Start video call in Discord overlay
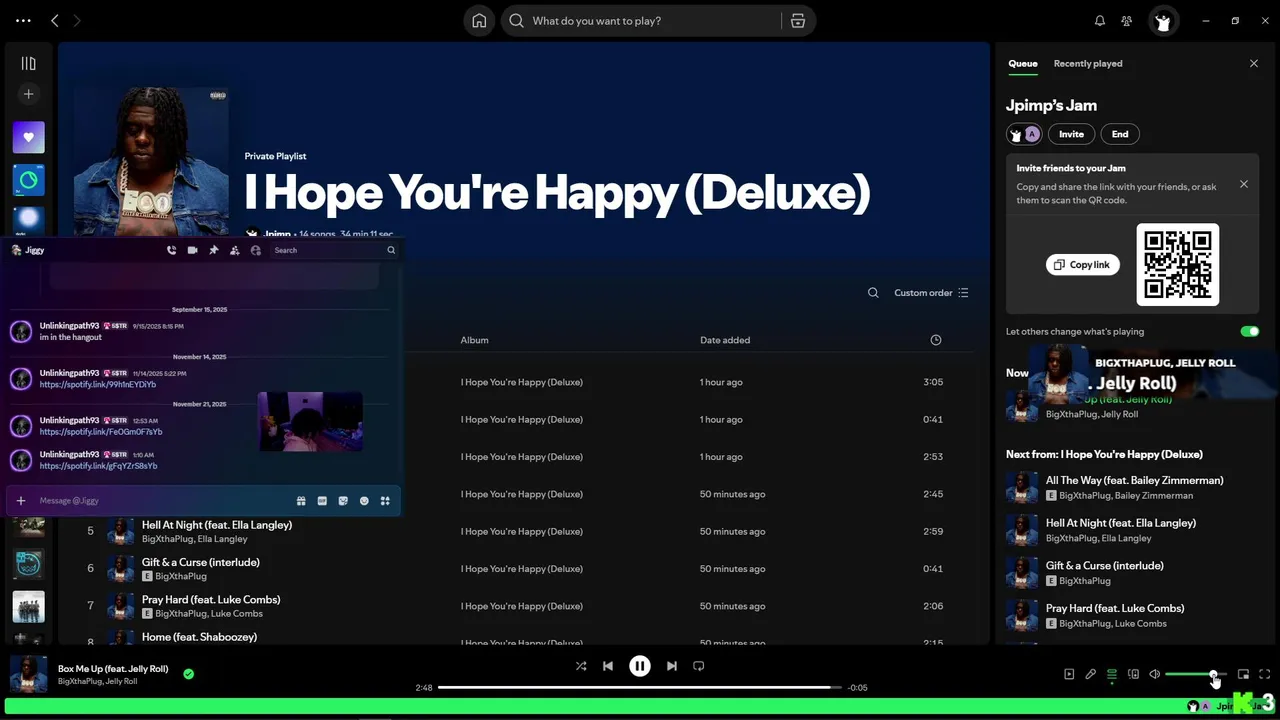Screen dimensions: 1280x720 193,250
